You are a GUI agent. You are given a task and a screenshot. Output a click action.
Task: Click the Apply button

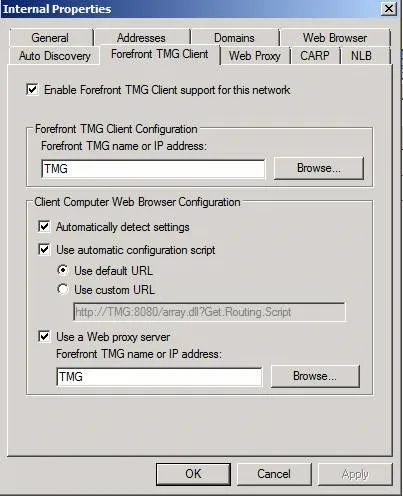[x=355, y=474]
